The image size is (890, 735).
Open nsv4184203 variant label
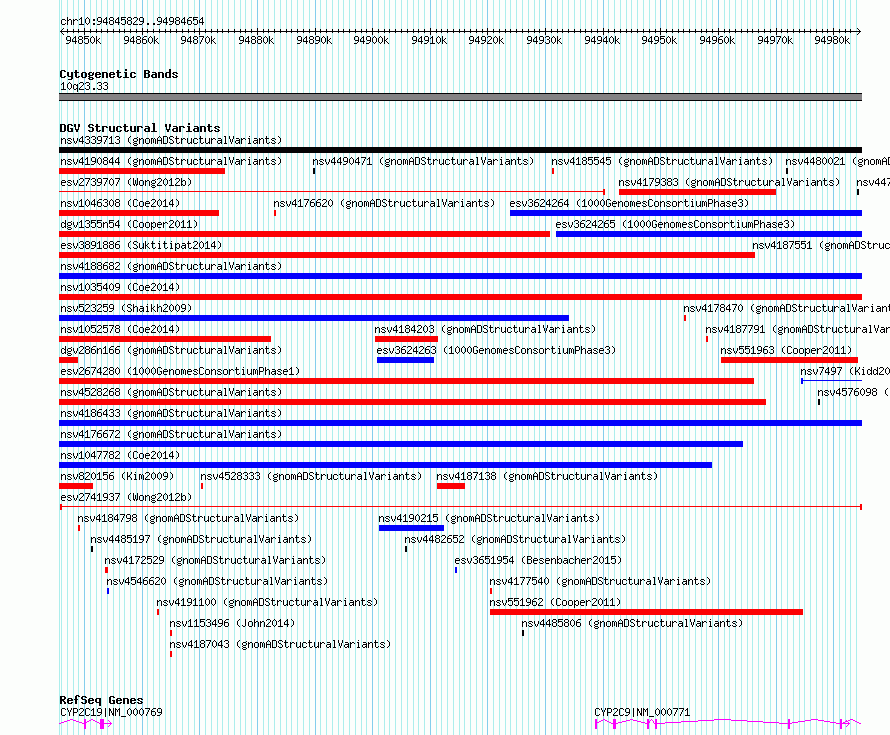[485, 329]
